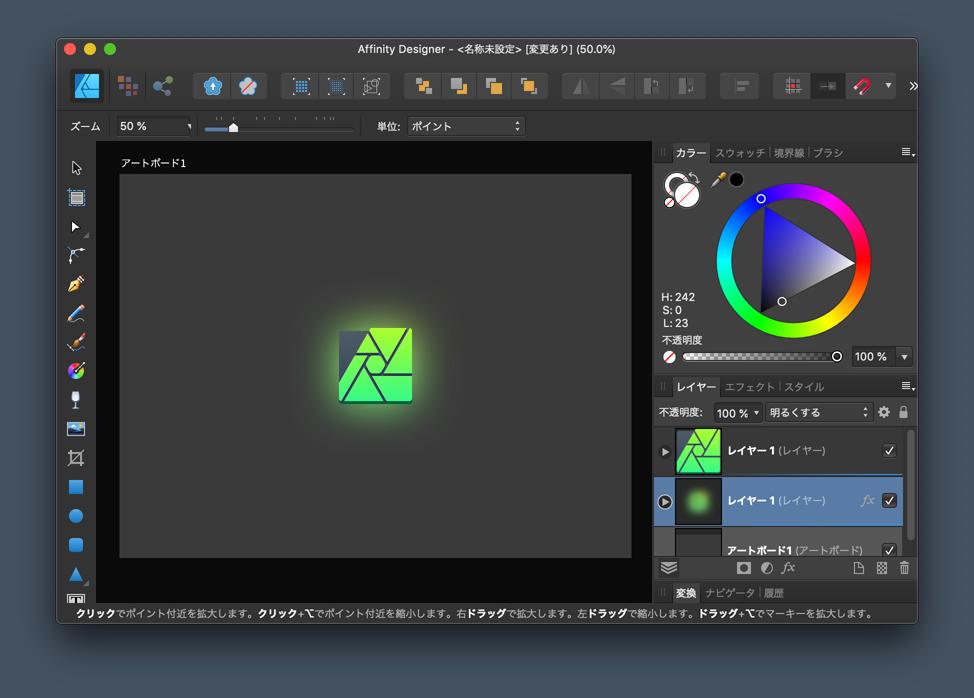Switch to Export persona
This screenshot has height=698, width=974.
pos(163,86)
